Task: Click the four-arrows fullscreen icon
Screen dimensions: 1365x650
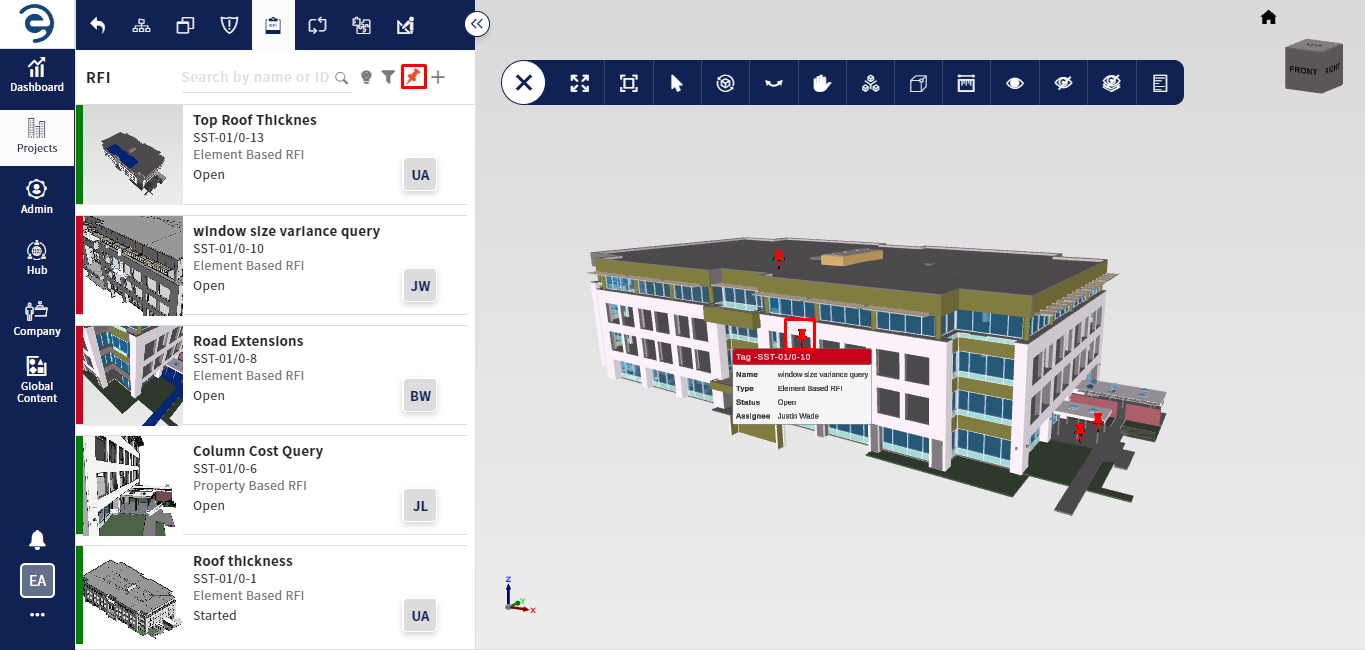Action: click(580, 83)
